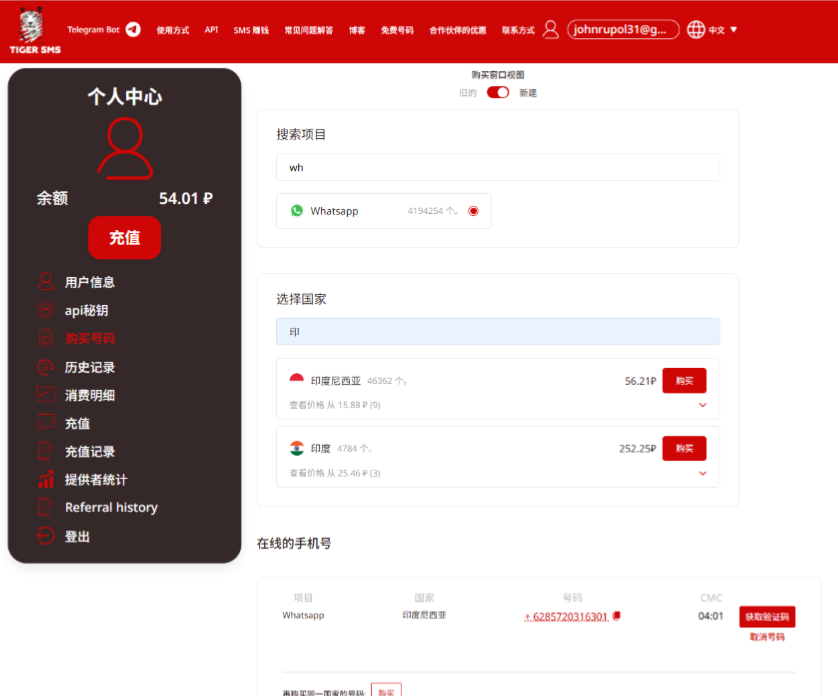Copy the phone number with copy icon
The image size is (838, 696).
pyautogui.click(x=617, y=616)
